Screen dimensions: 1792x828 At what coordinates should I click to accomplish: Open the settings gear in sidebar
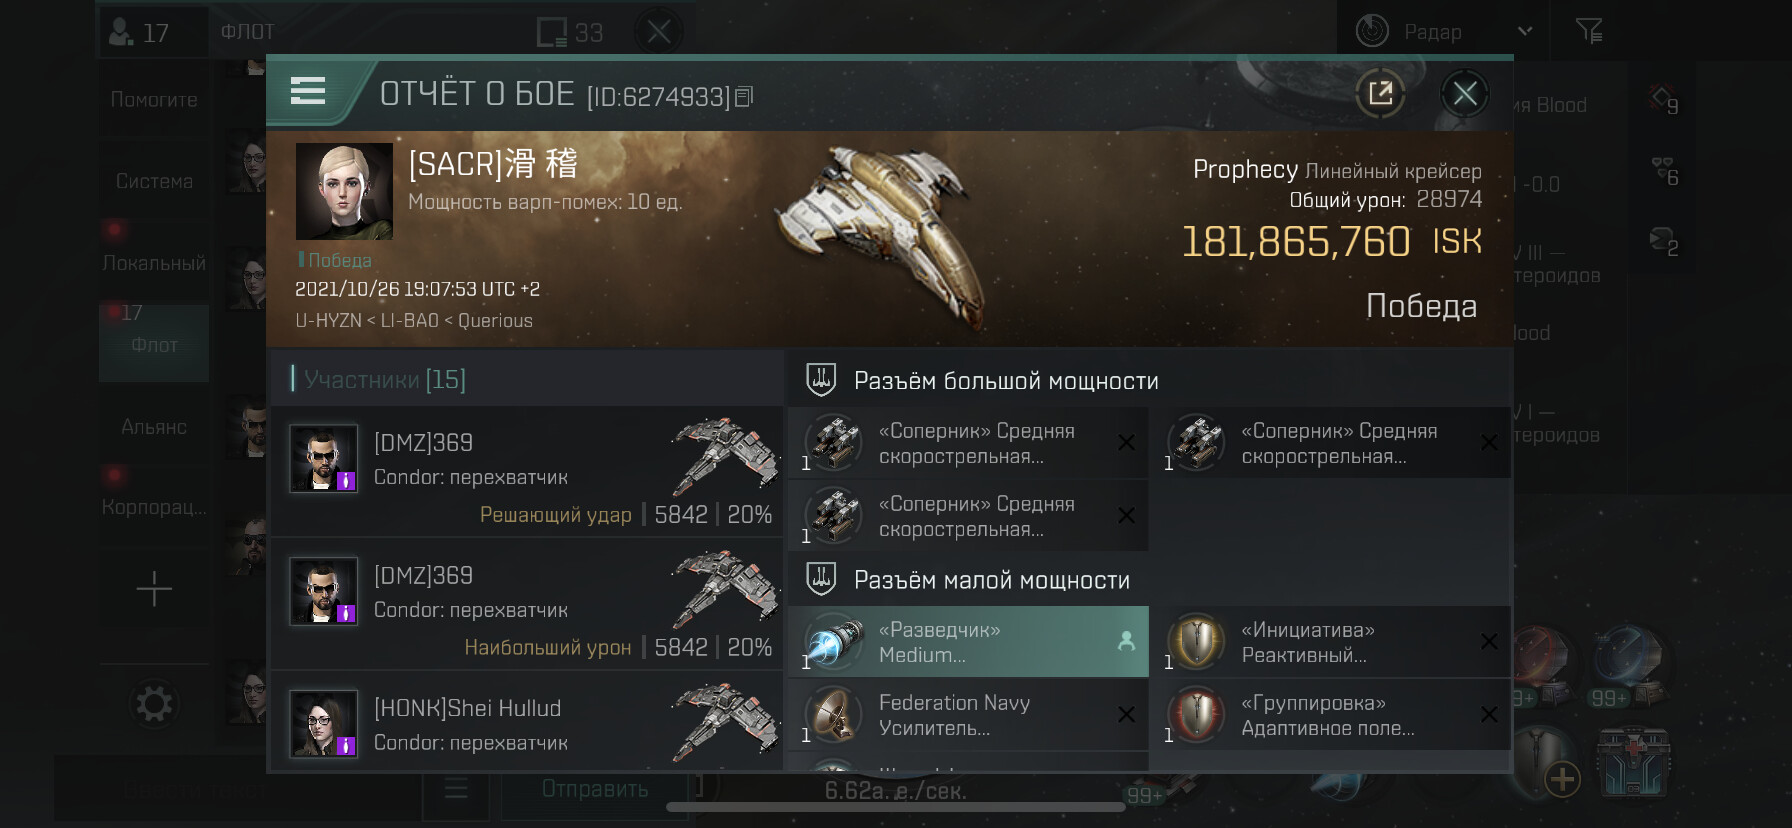click(x=154, y=704)
